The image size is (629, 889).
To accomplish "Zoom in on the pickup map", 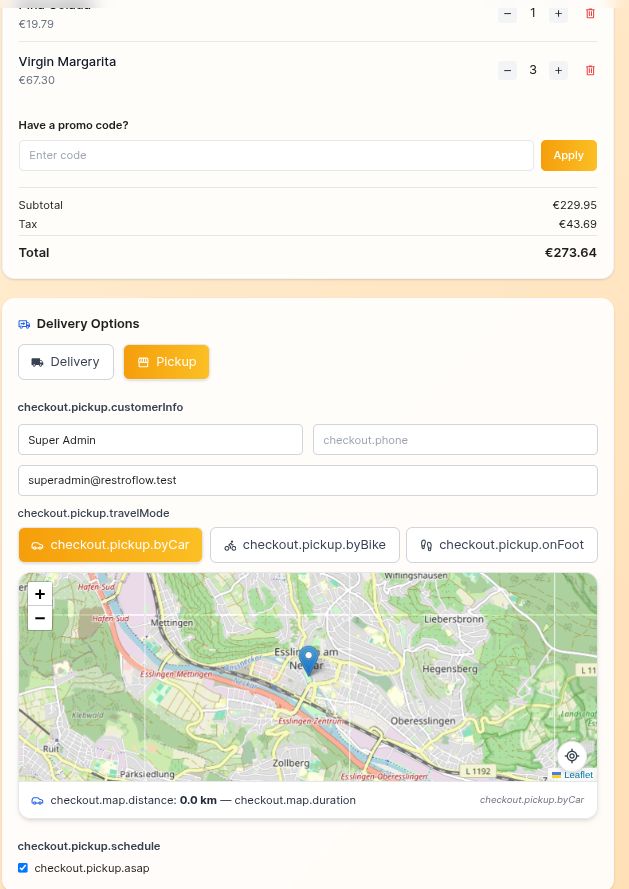I will click(x=40, y=594).
